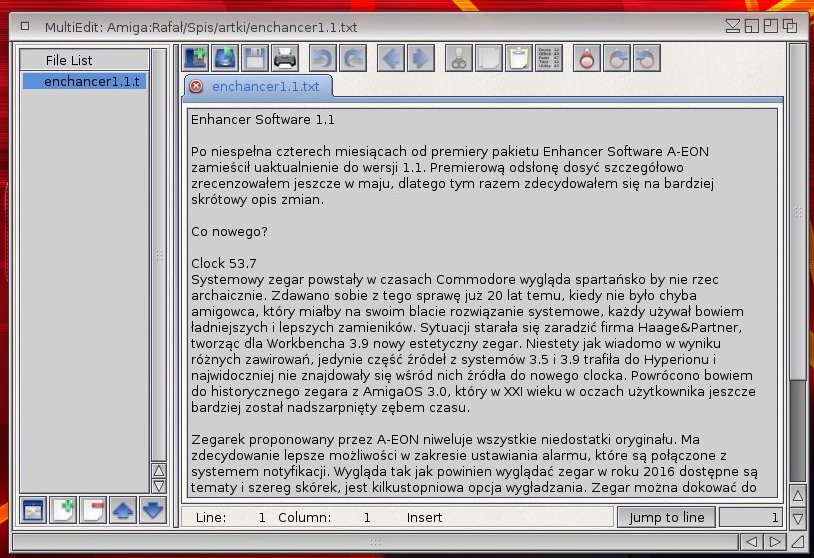
Task: Click the window depth gadget in title bar
Action: [790, 26]
